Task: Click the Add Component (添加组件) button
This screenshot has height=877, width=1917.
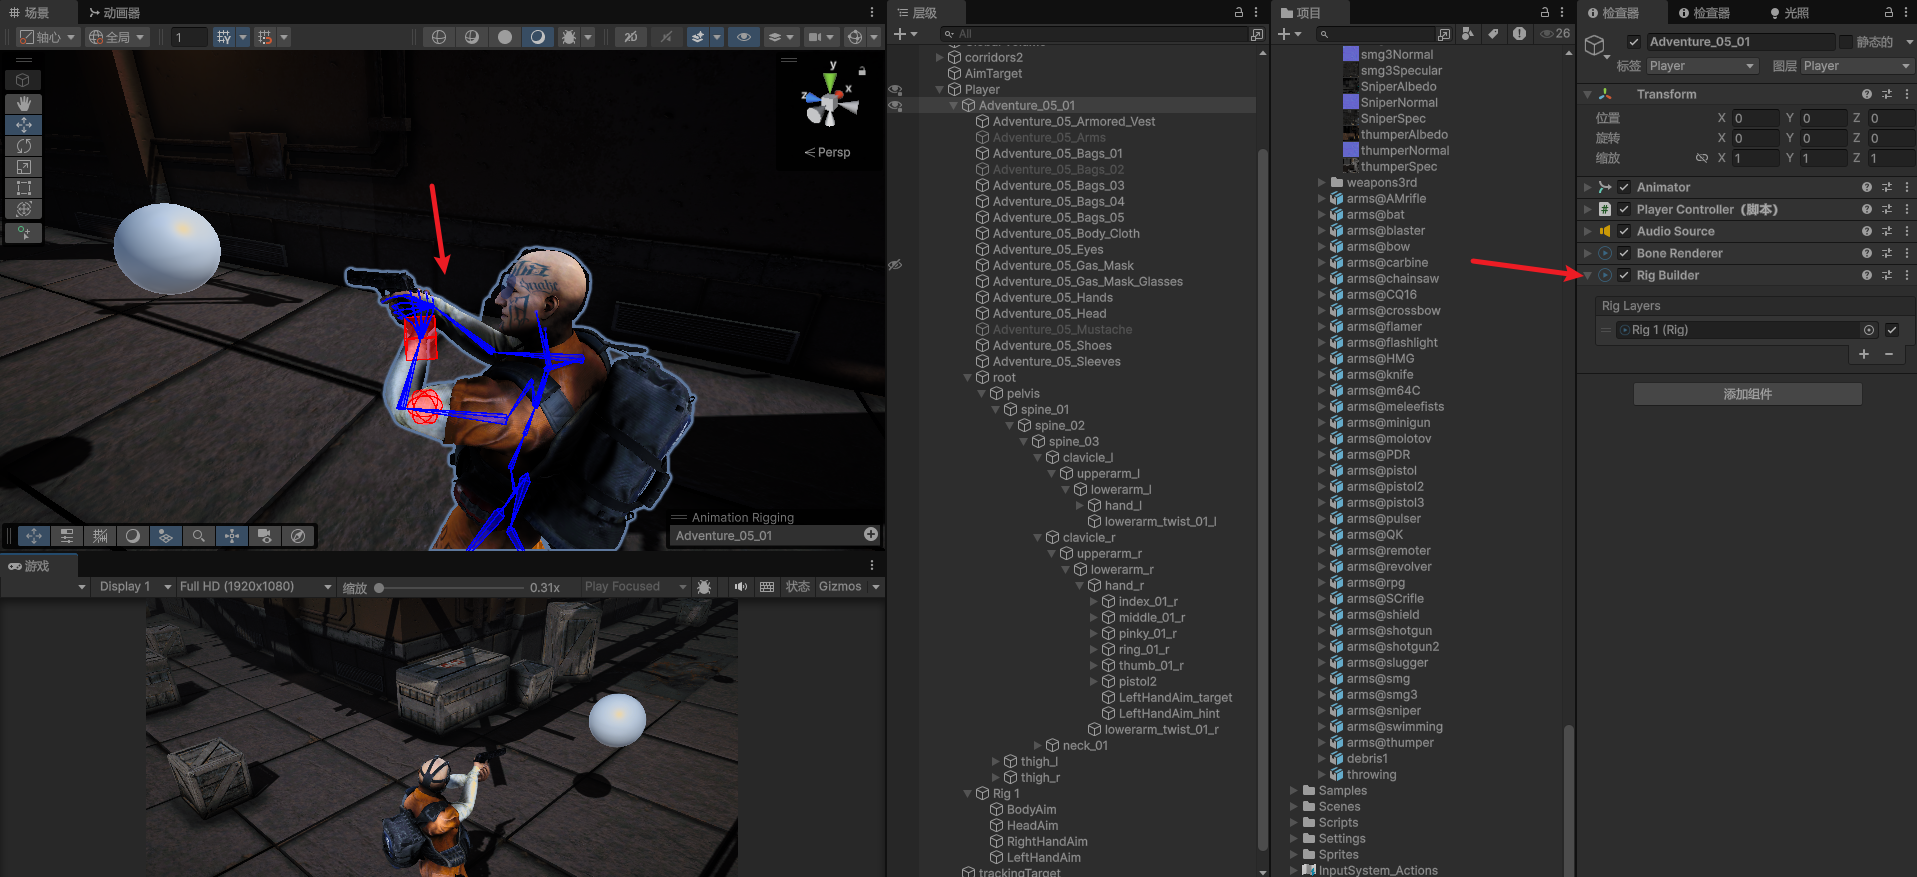Action: pyautogui.click(x=1747, y=394)
